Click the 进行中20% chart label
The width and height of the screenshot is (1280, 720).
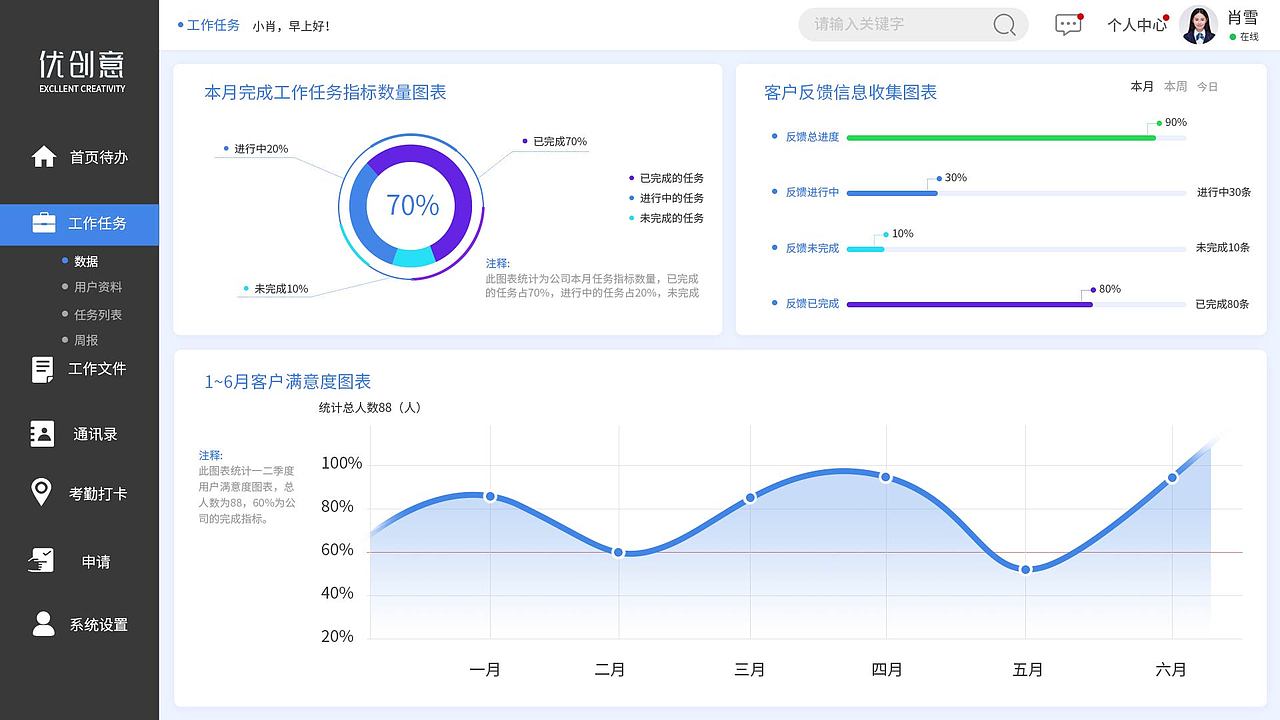point(261,149)
